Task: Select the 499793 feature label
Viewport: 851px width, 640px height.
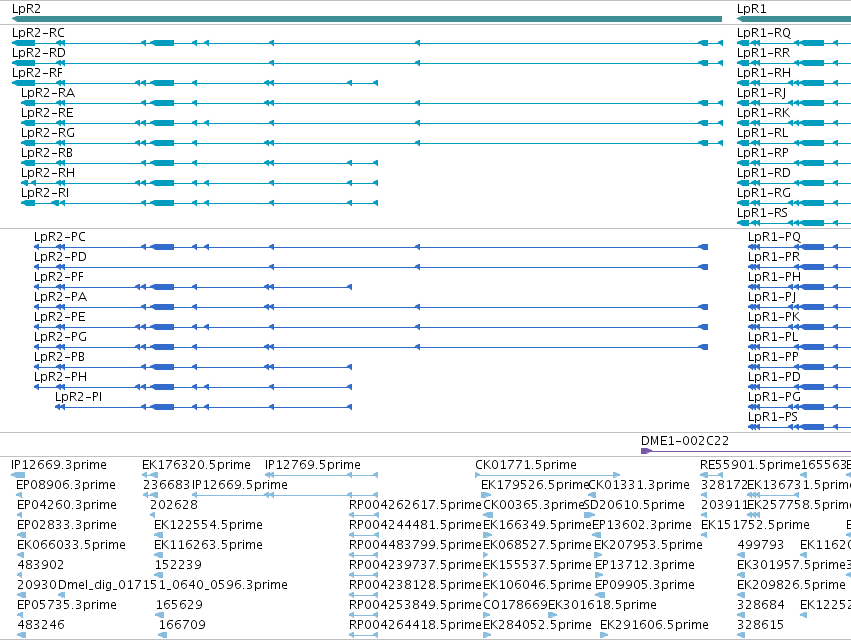Action: tap(760, 546)
